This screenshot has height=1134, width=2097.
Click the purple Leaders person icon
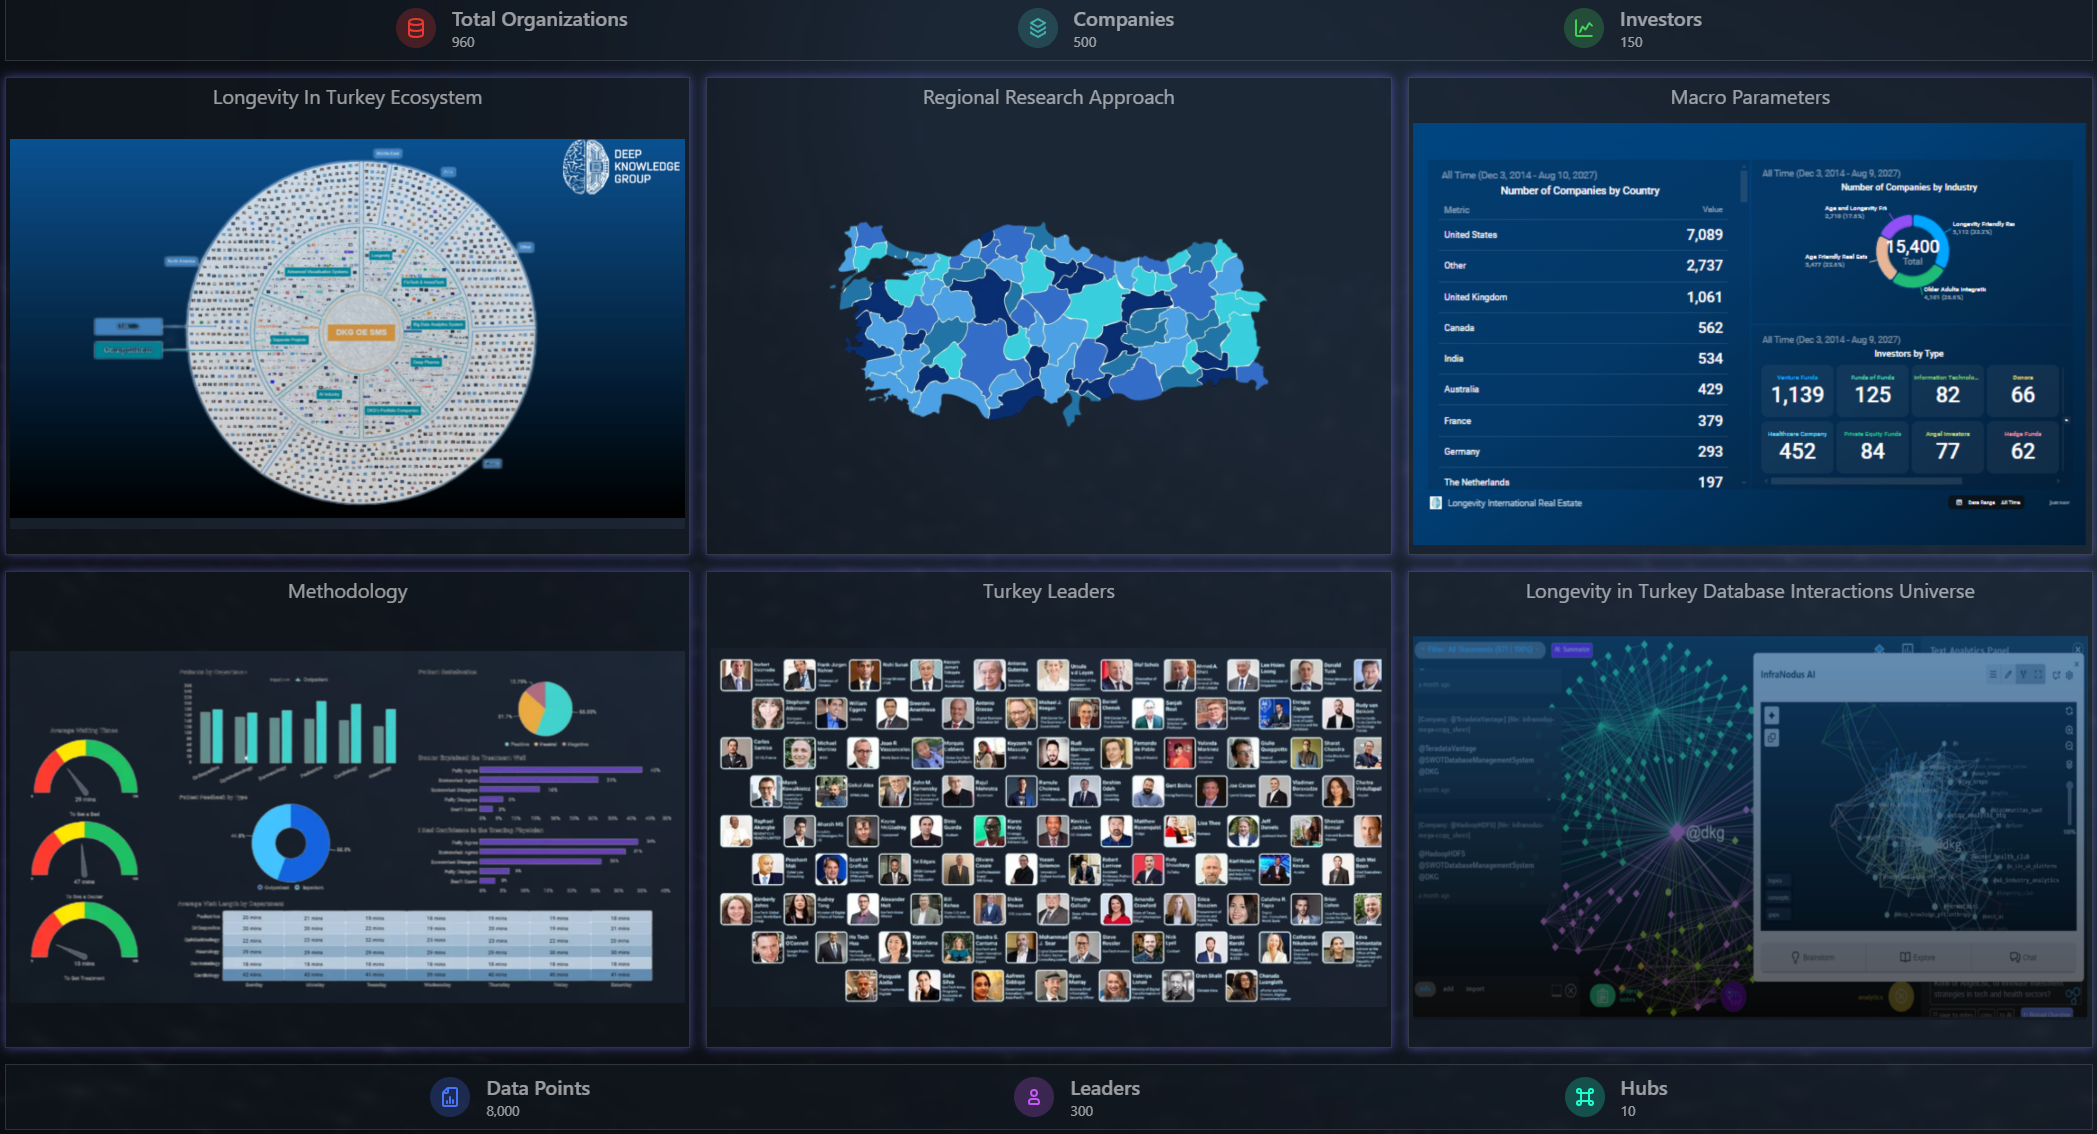click(1034, 1097)
